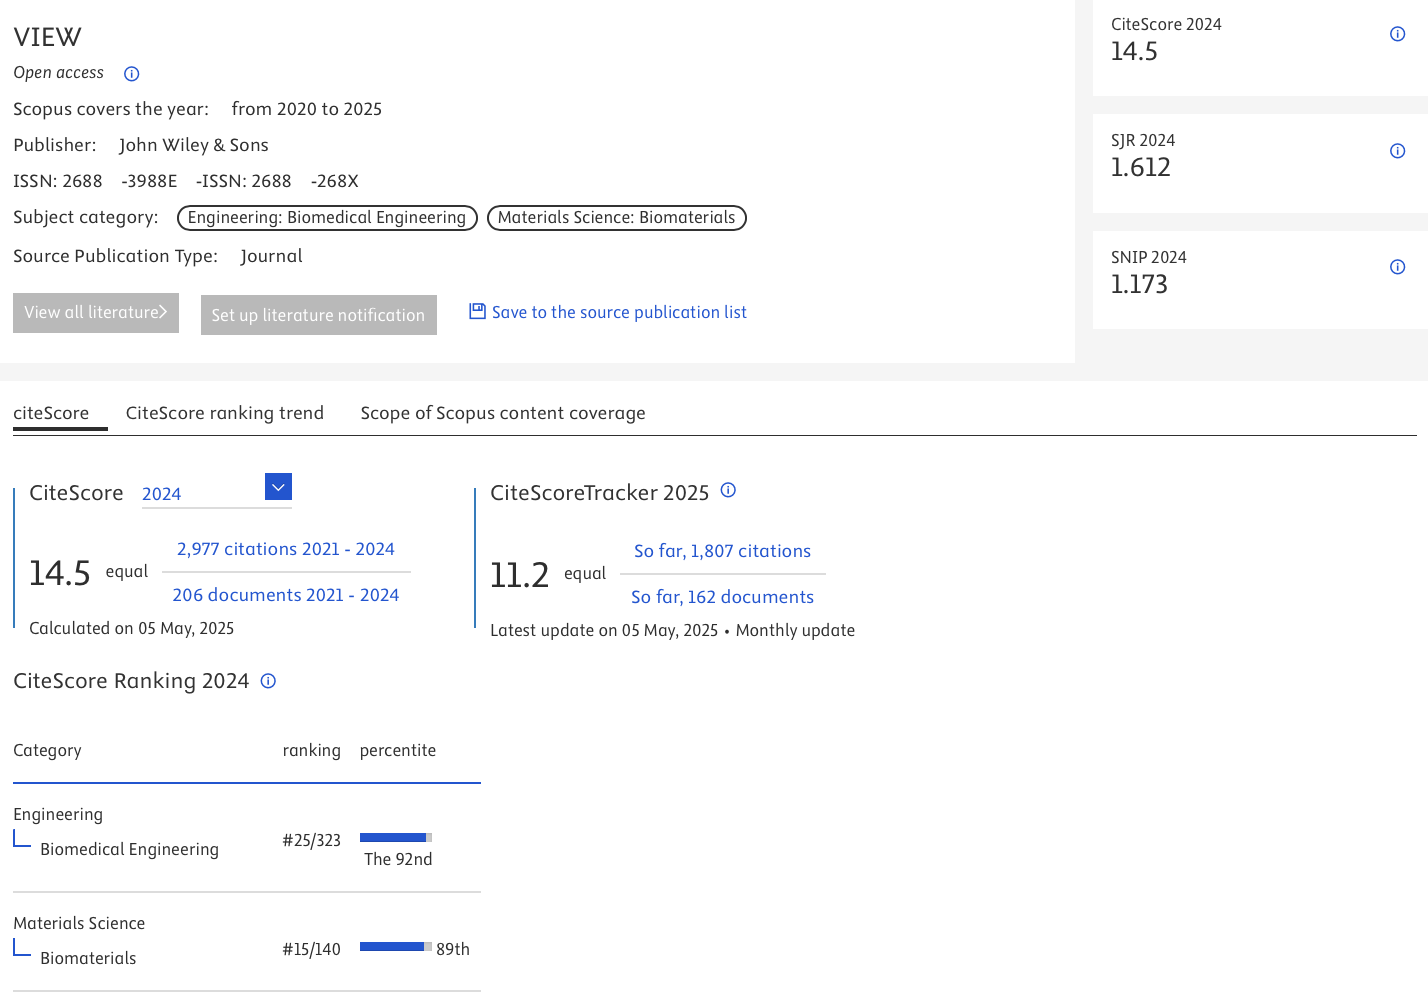Click the View all literature button
This screenshot has width=1428, height=1002.
(95, 312)
